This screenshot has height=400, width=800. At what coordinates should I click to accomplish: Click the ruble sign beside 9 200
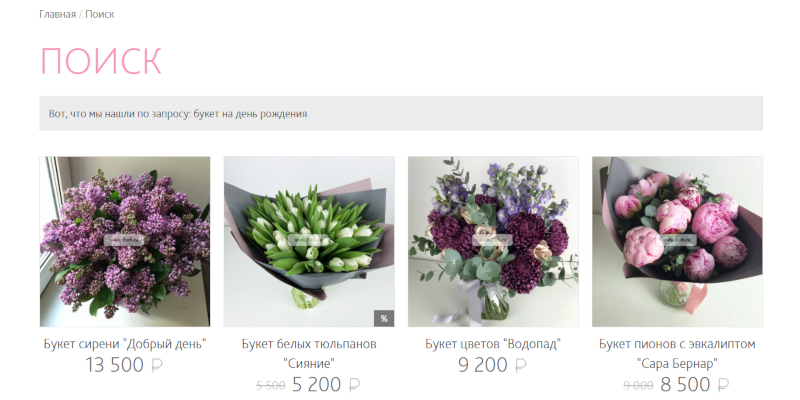pos(520,366)
